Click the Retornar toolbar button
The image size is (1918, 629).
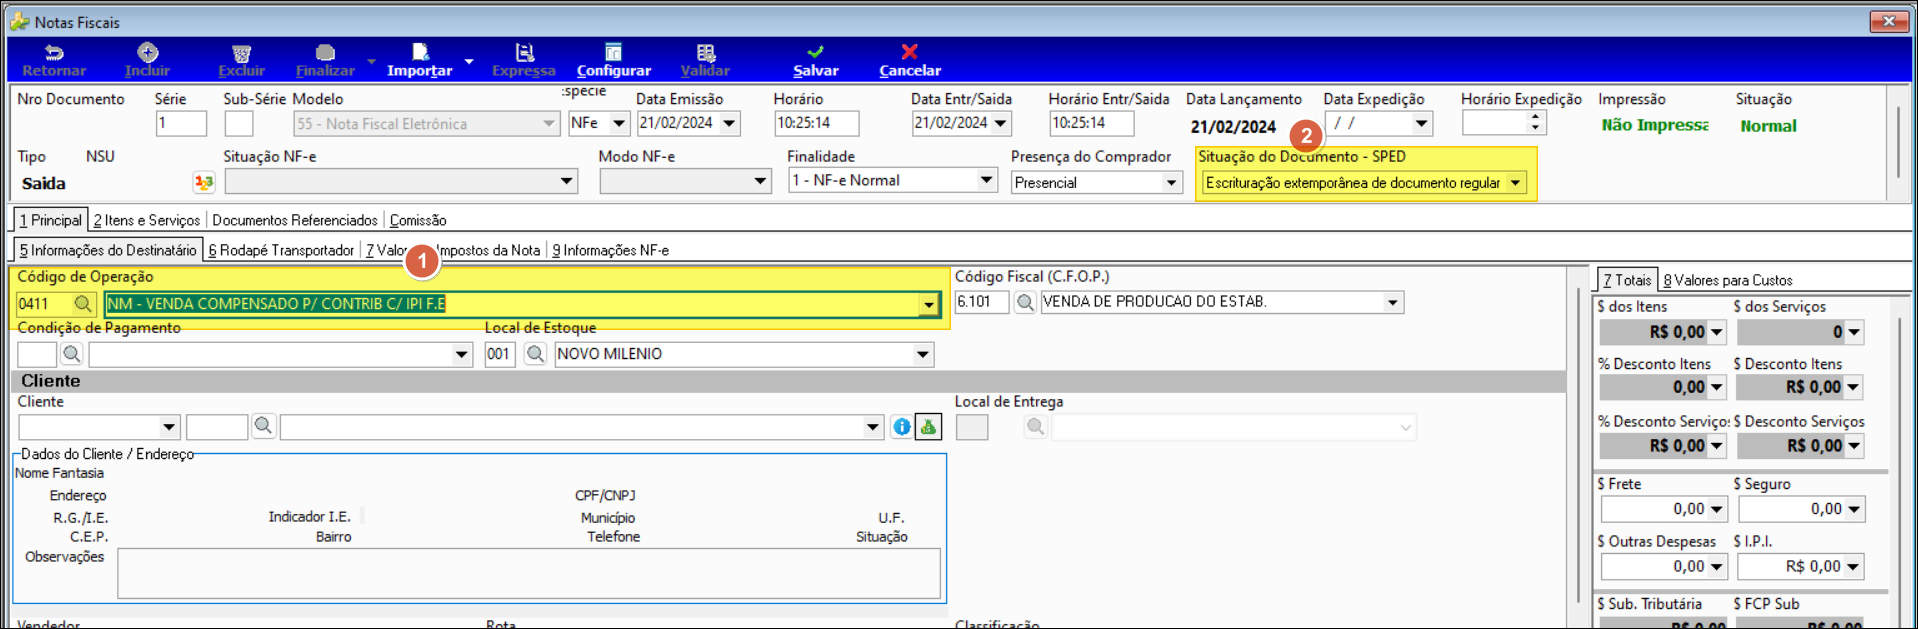click(54, 61)
